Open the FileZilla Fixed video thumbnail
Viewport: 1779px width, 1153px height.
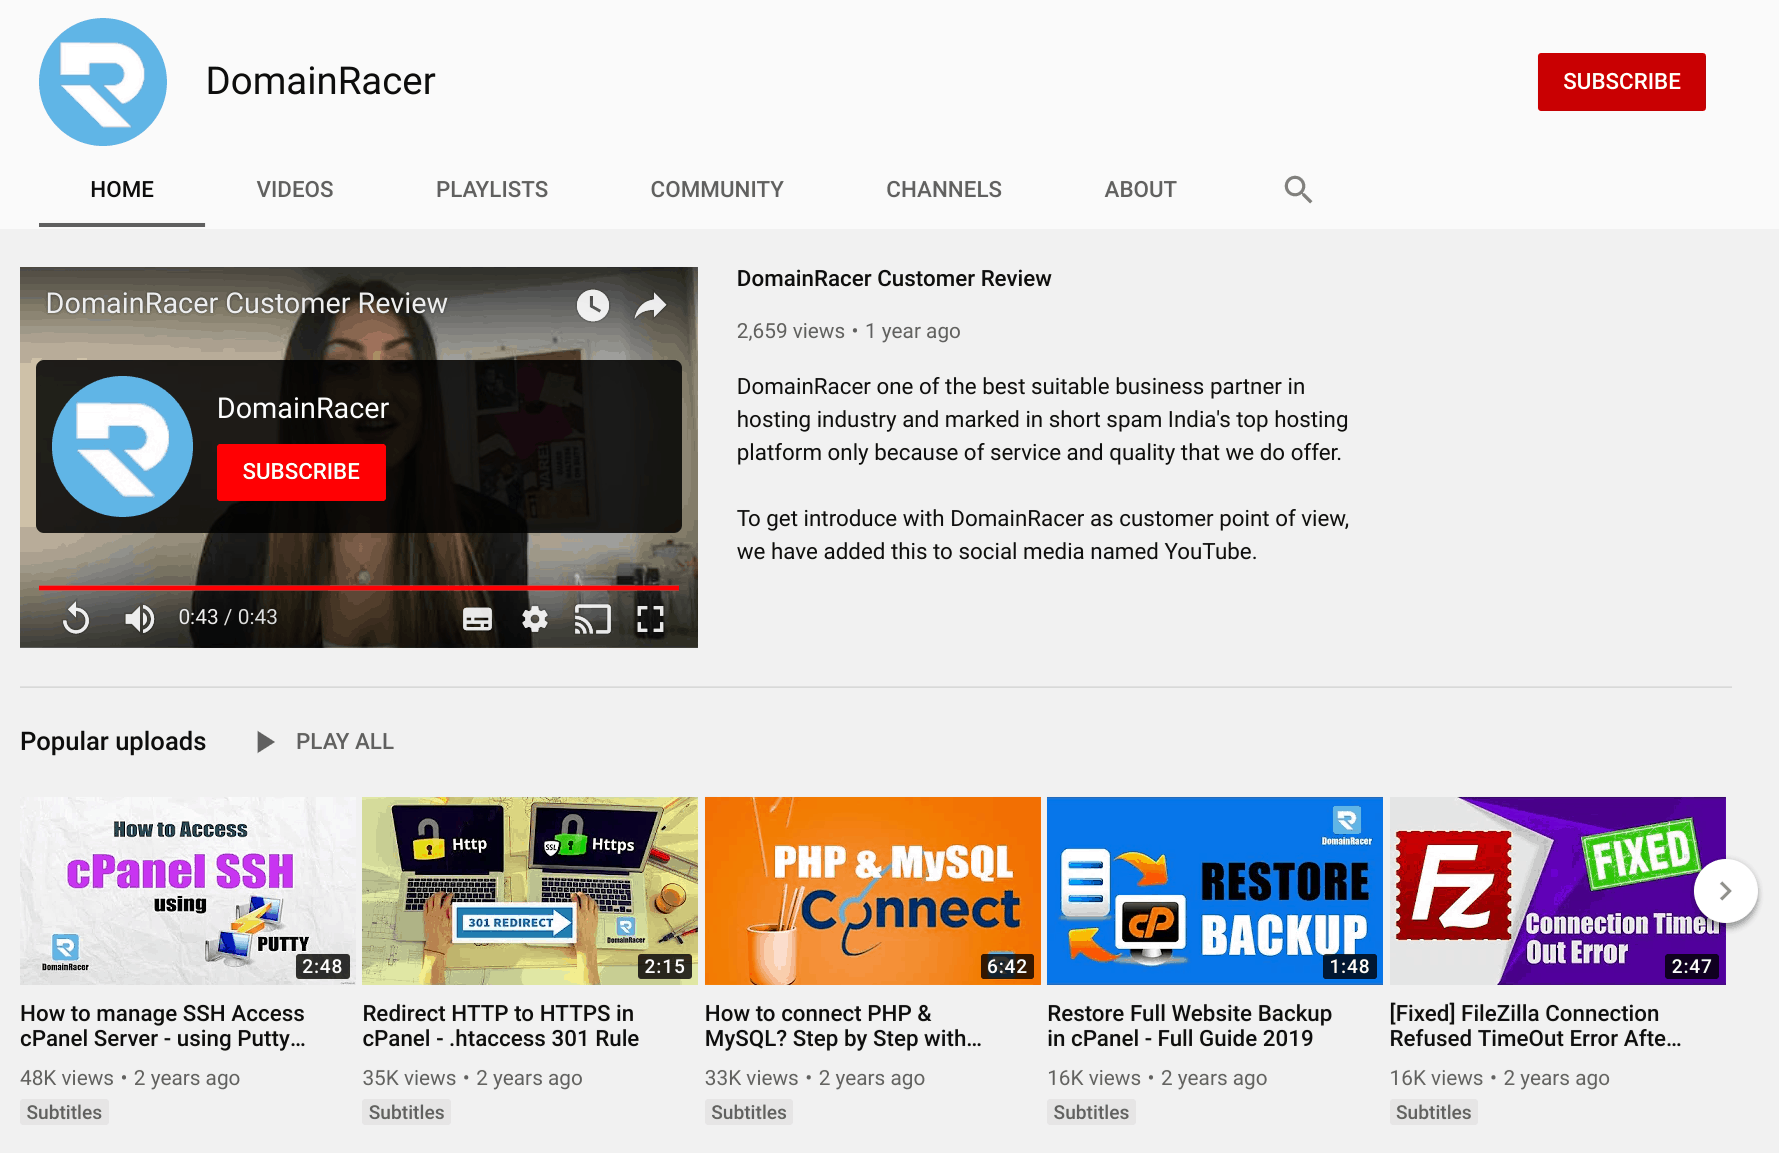pos(1558,891)
